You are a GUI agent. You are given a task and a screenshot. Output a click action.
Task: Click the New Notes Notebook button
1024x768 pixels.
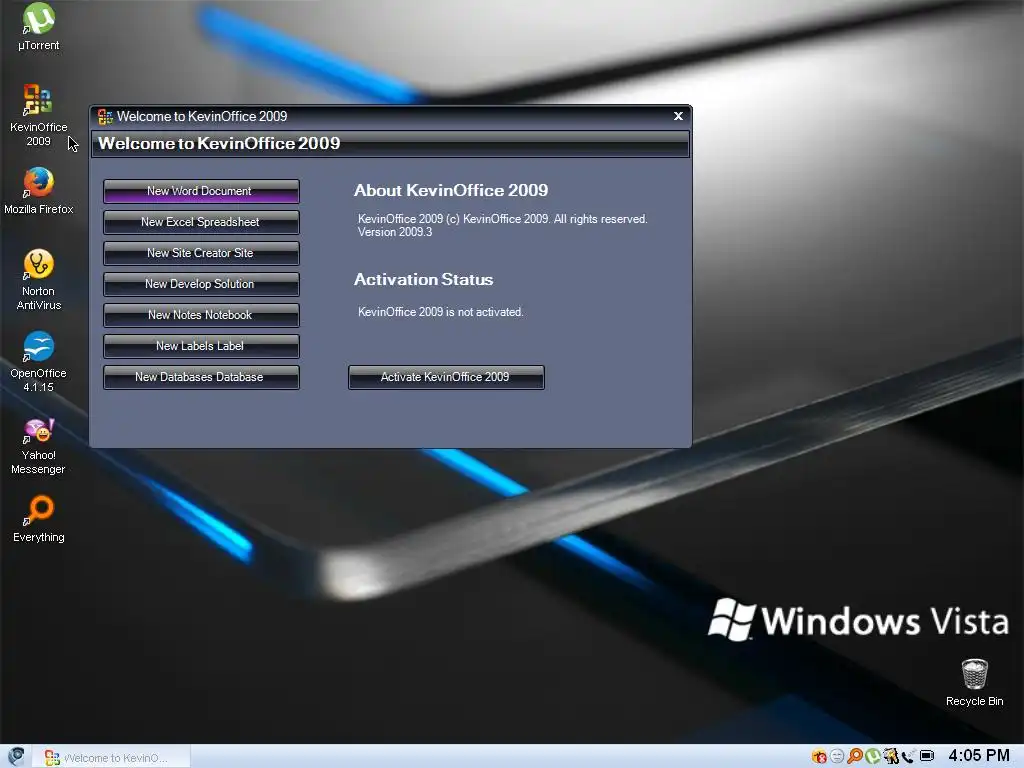201,315
